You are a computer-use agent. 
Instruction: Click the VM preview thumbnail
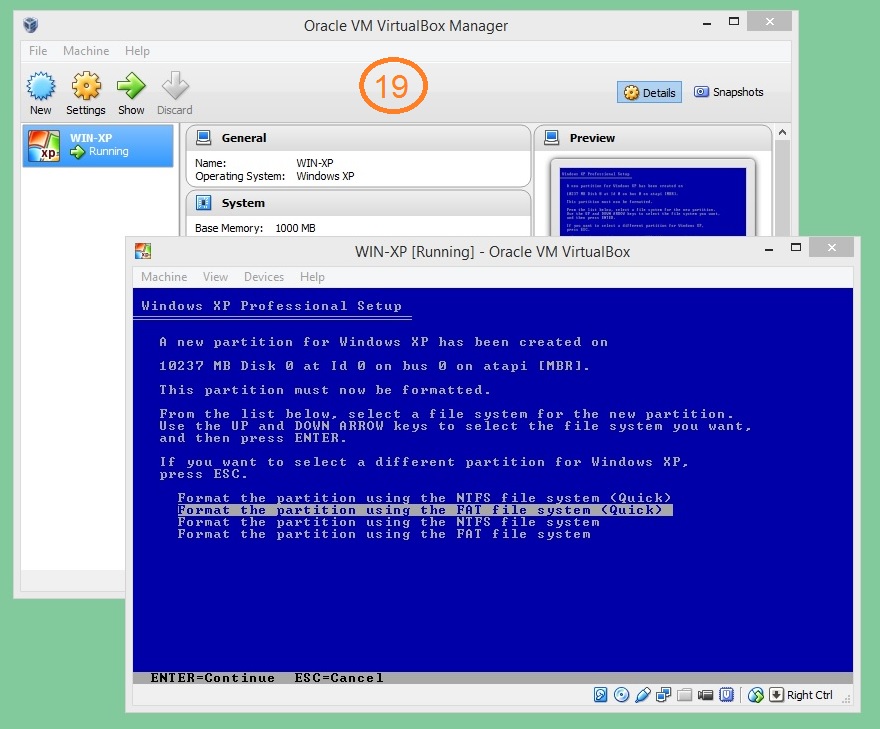pos(654,200)
